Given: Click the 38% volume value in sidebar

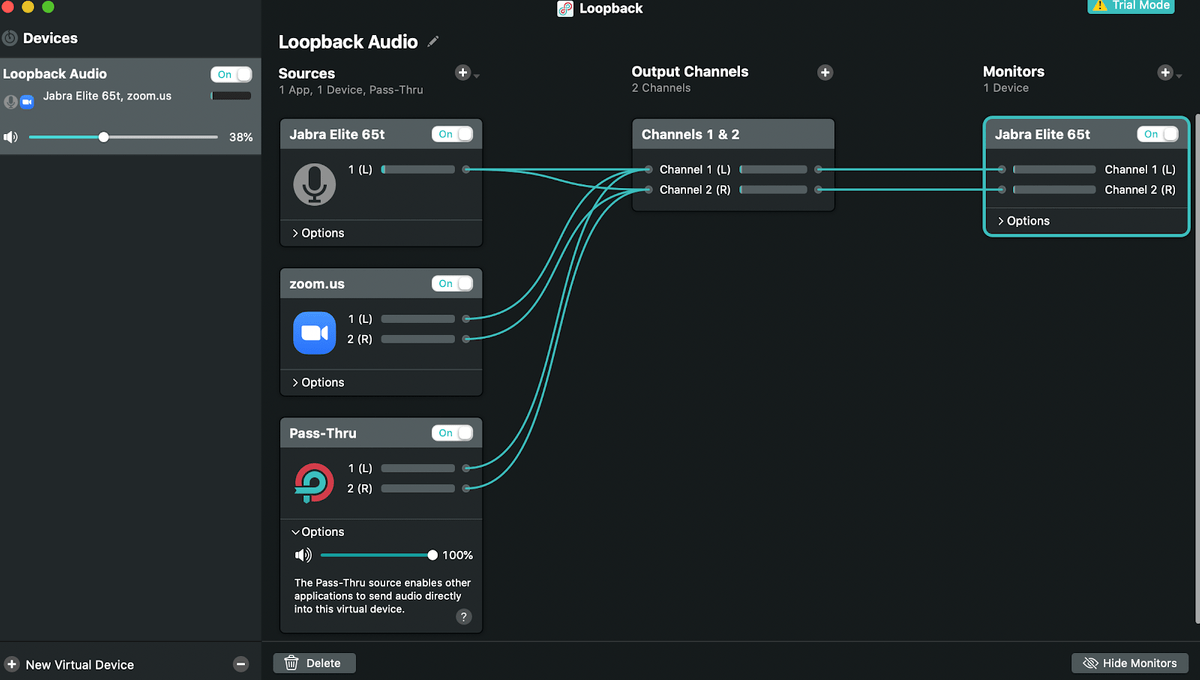Looking at the screenshot, I should click(x=241, y=137).
